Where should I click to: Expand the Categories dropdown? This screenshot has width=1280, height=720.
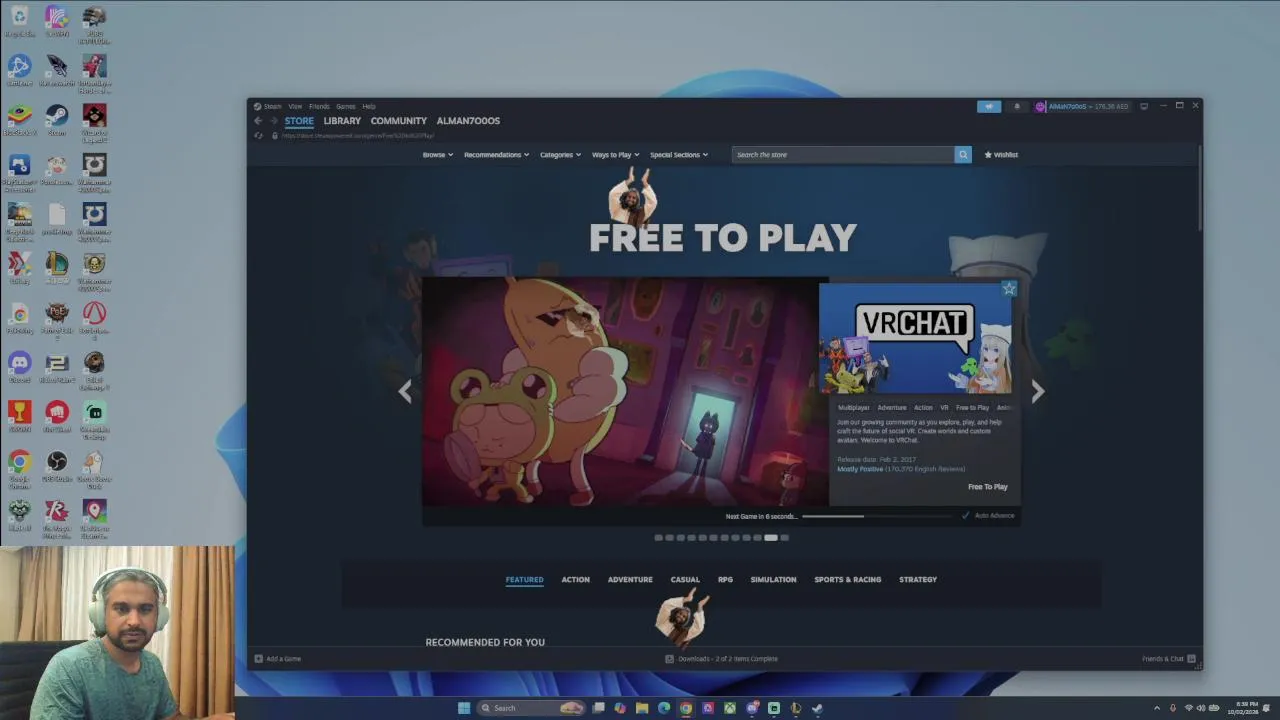561,155
